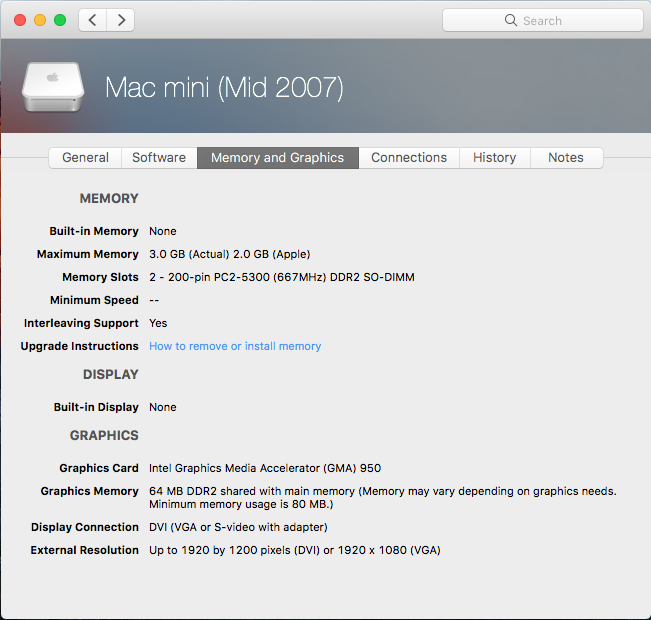Select the 'Display Connection' label
The image size is (651, 620).
85,527
